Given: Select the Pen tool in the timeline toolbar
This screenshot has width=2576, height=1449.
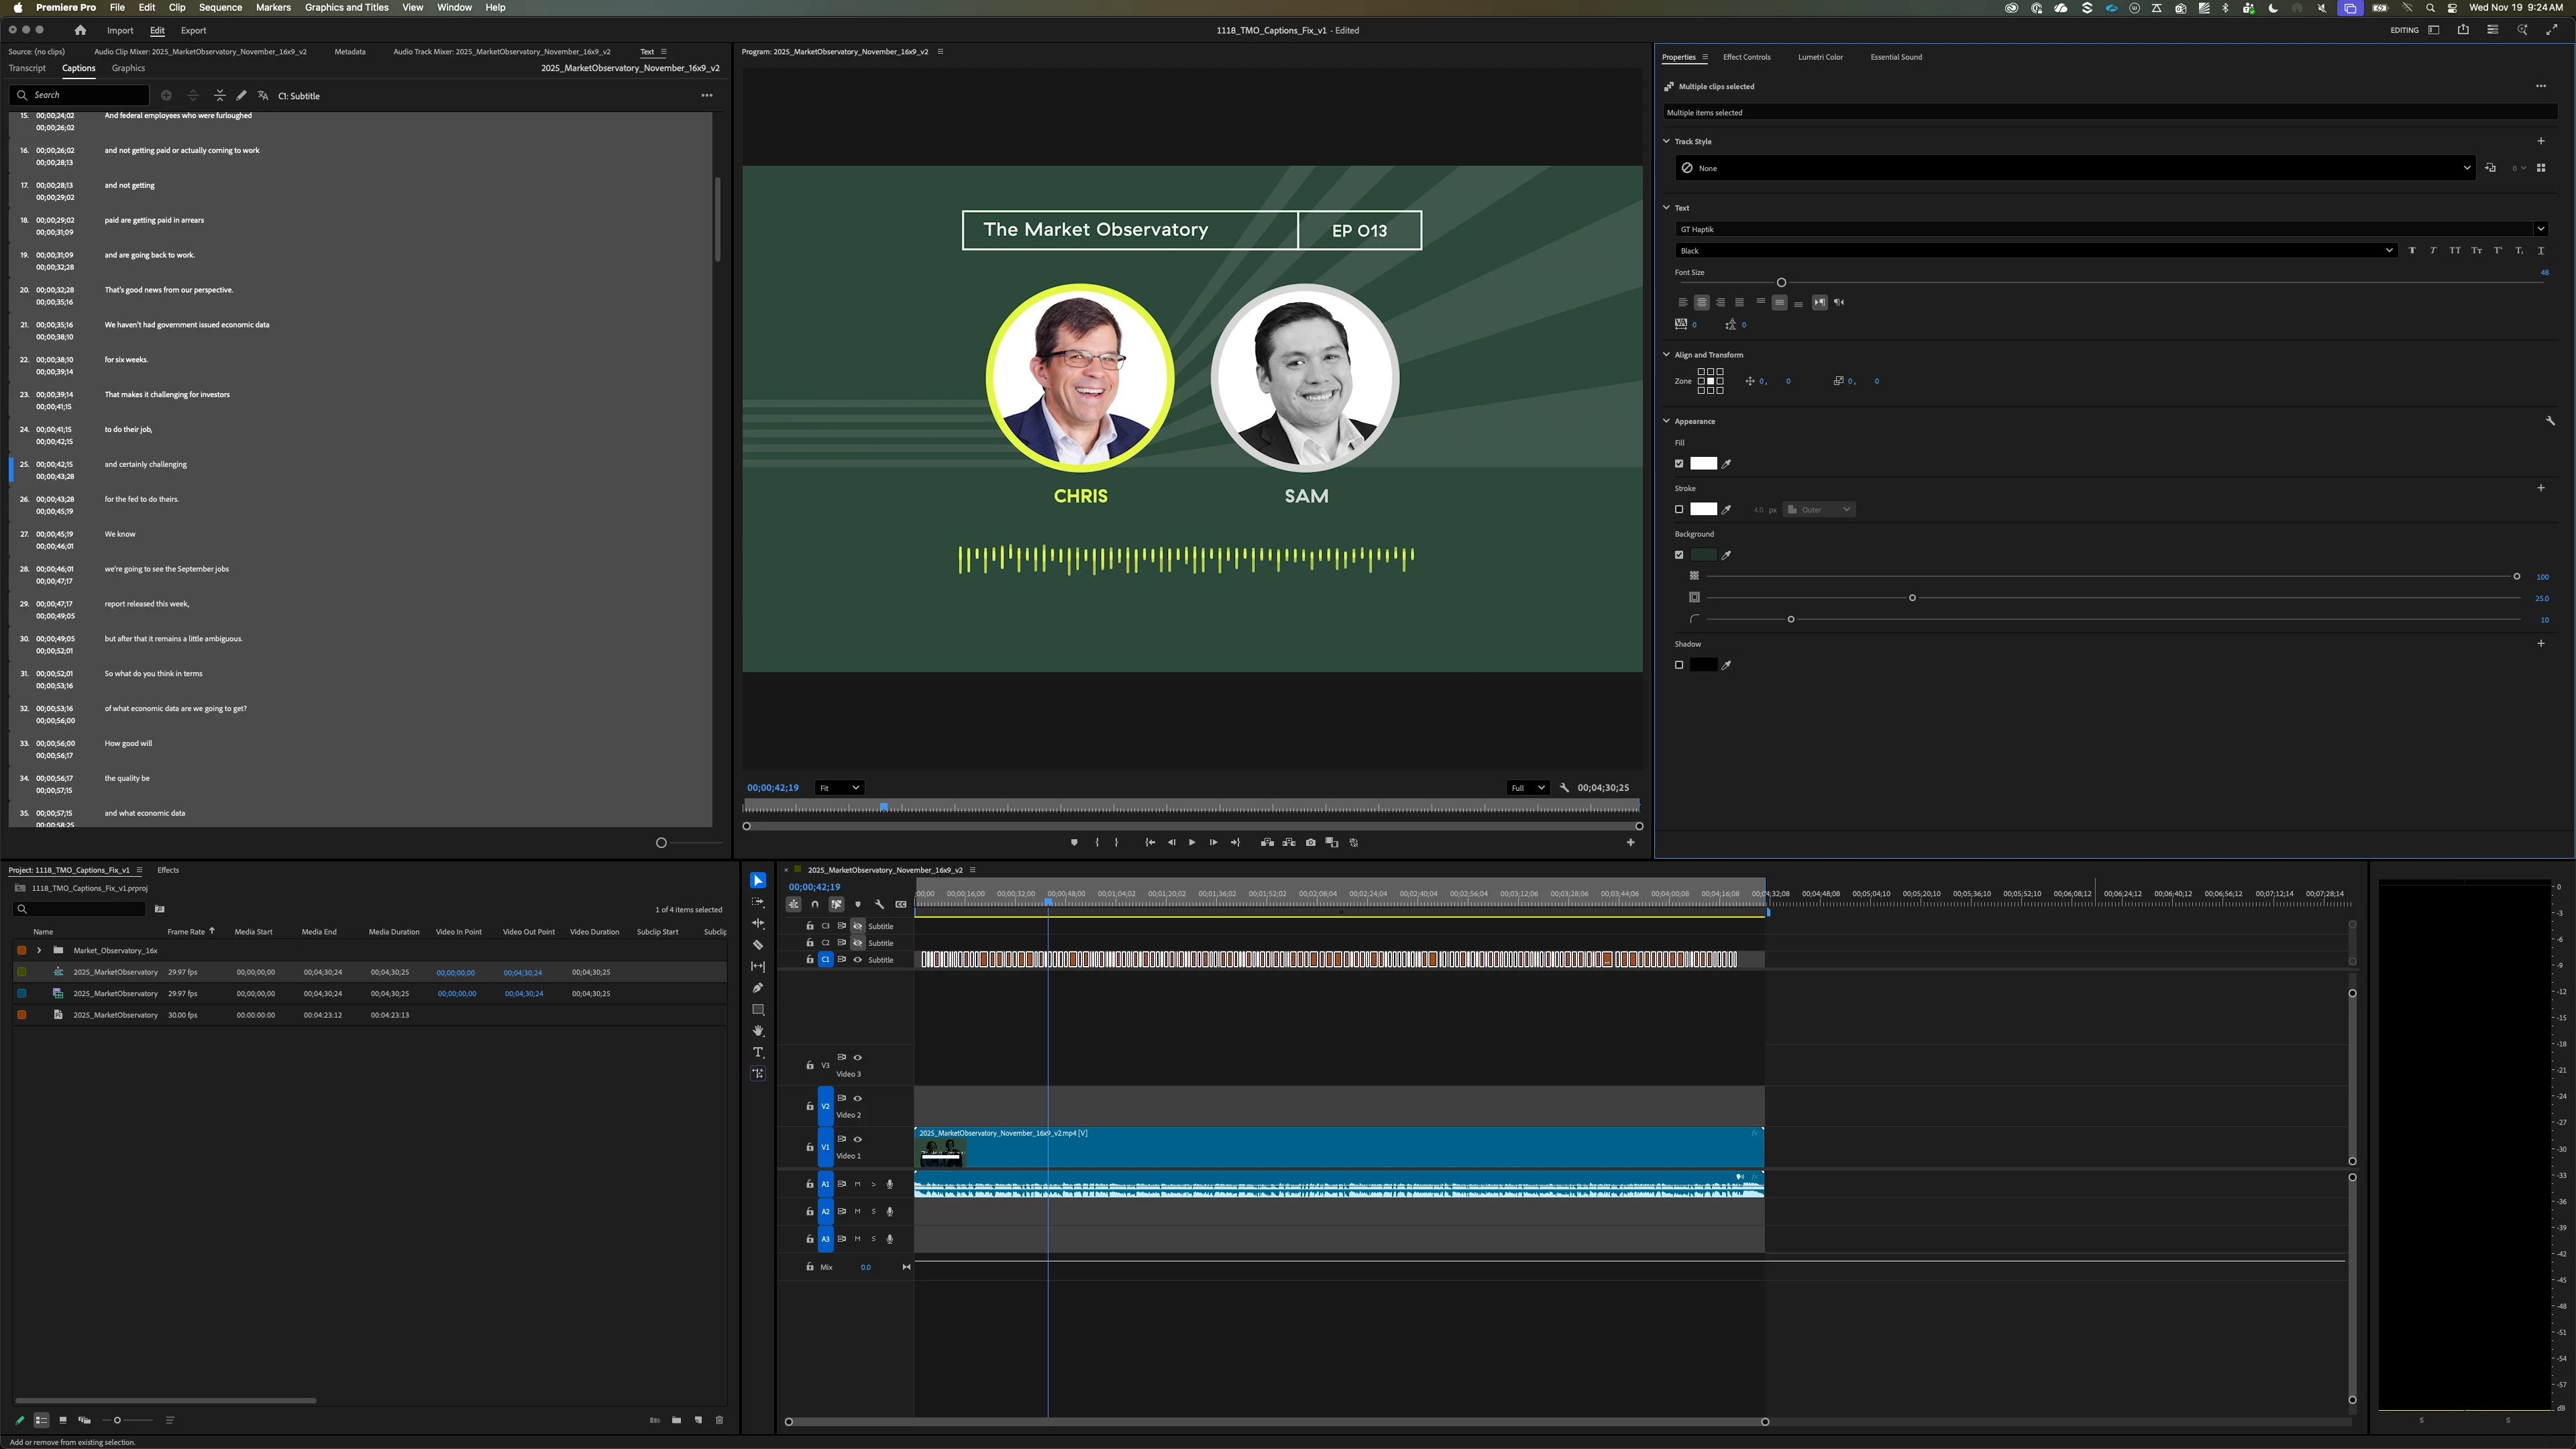Looking at the screenshot, I should pyautogui.click(x=758, y=988).
